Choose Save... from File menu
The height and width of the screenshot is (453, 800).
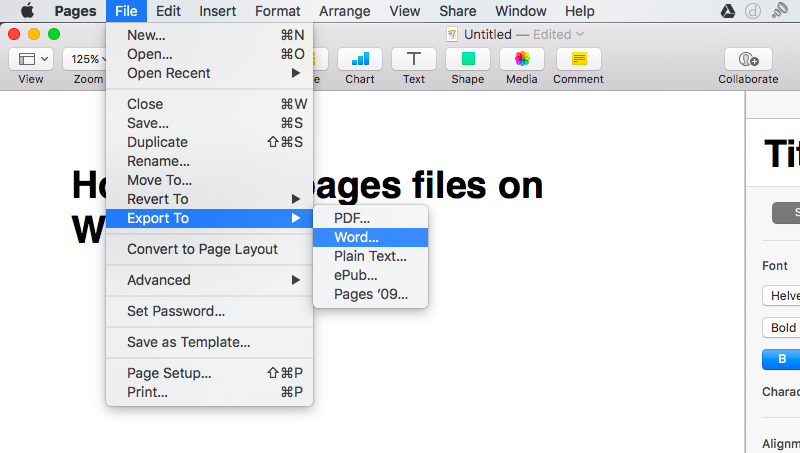click(209, 123)
